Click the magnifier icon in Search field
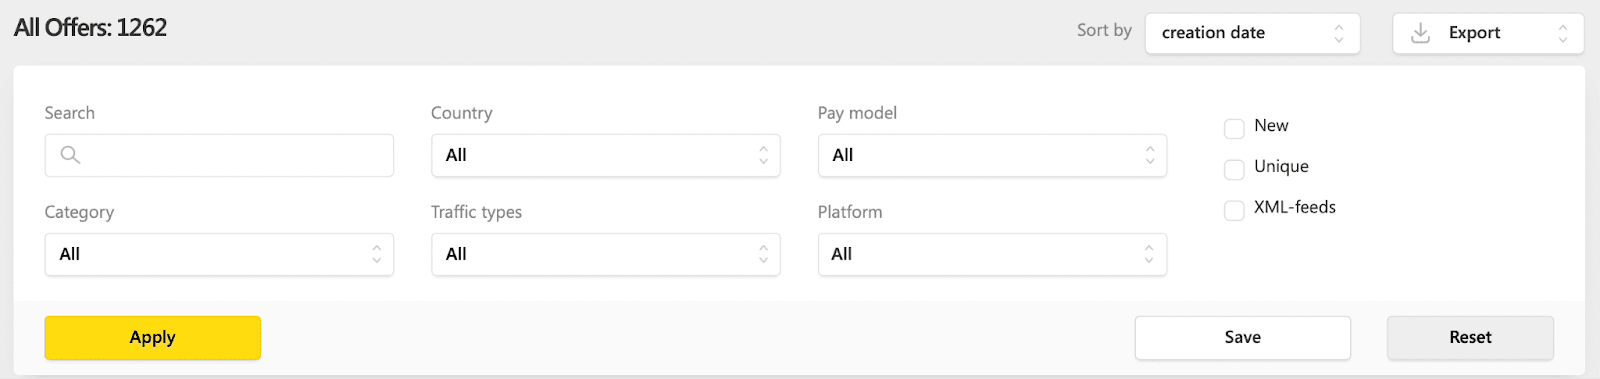This screenshot has height=379, width=1600. click(x=70, y=155)
